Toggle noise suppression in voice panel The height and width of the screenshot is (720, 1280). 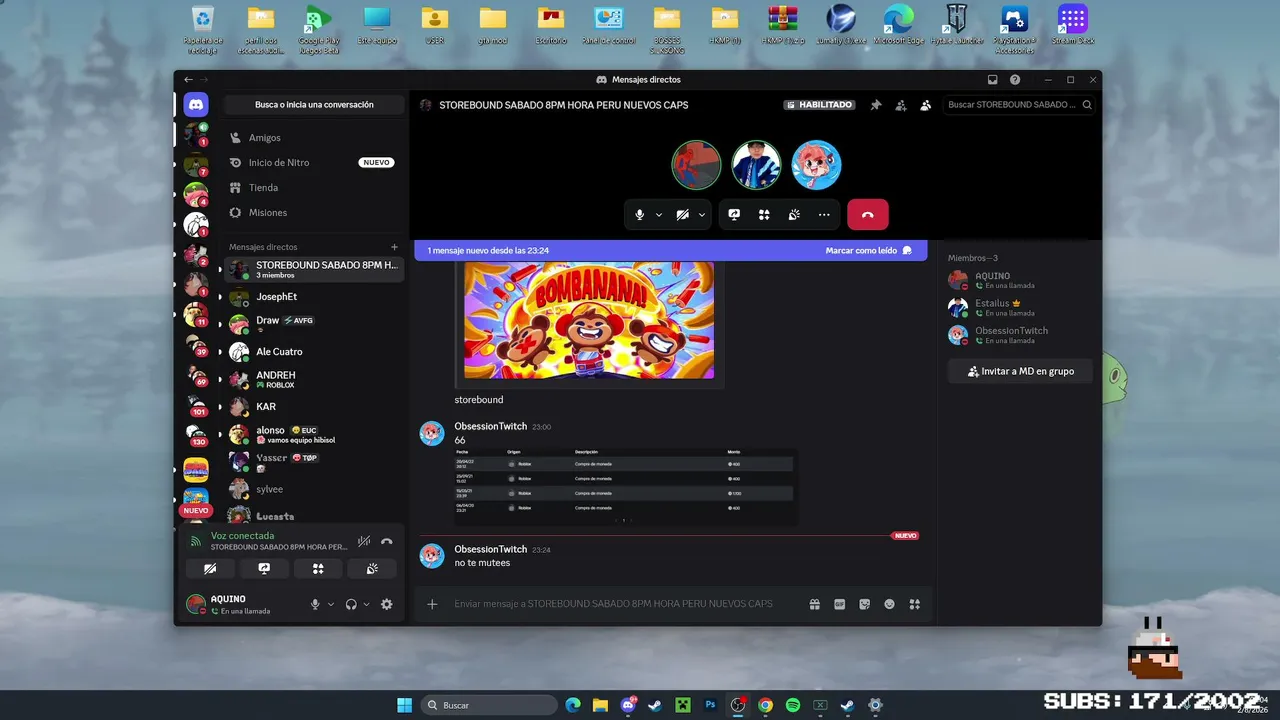(364, 541)
